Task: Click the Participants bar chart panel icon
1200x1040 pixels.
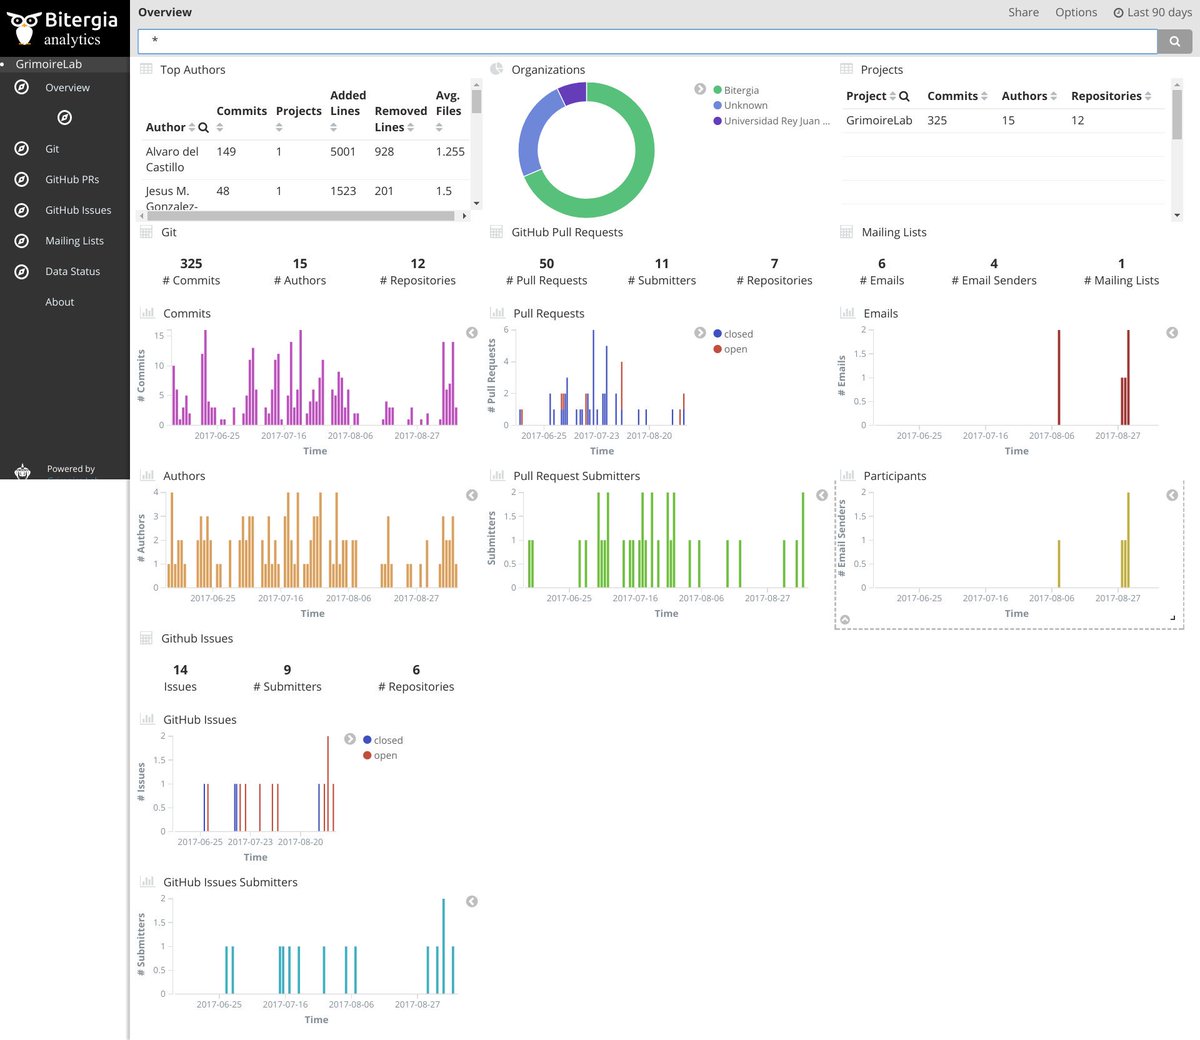Action: [847, 476]
